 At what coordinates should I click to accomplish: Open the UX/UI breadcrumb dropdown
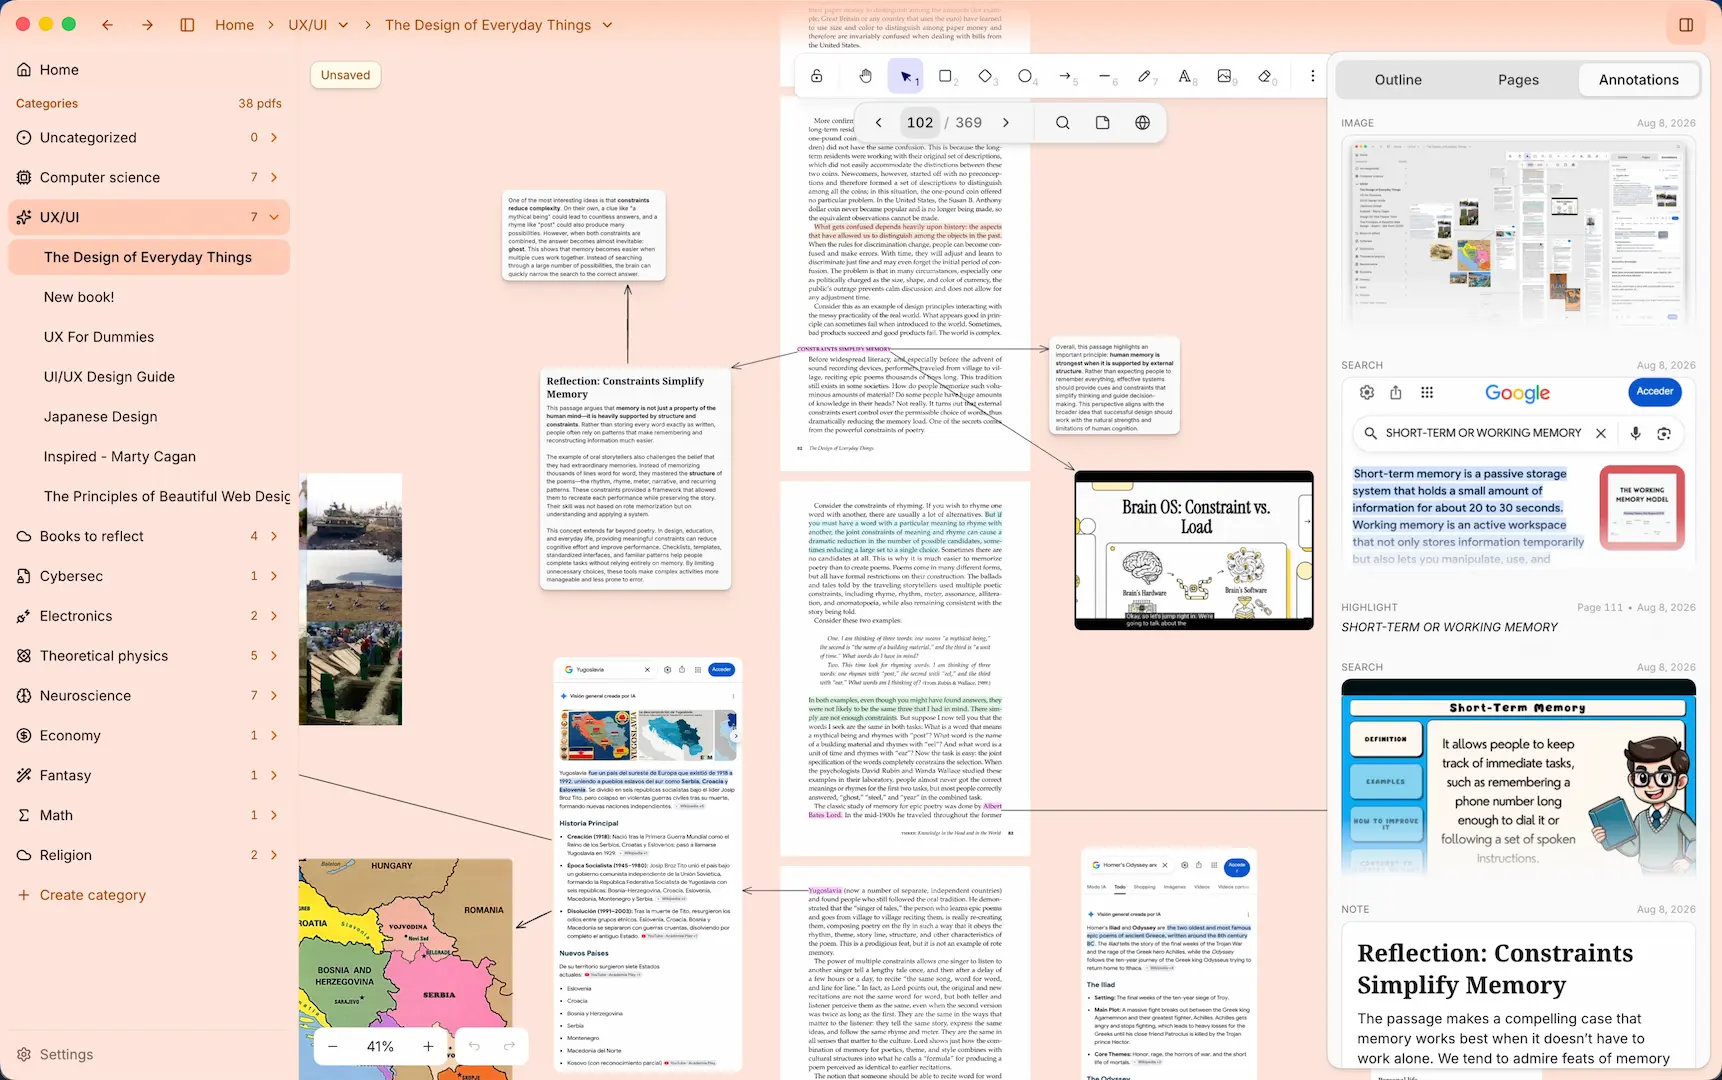point(343,25)
